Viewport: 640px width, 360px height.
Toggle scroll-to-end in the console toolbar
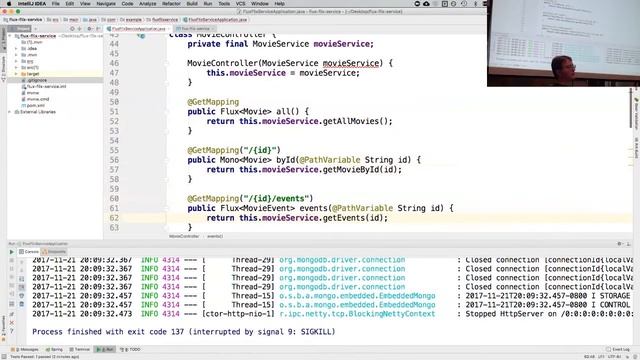(x=22, y=287)
